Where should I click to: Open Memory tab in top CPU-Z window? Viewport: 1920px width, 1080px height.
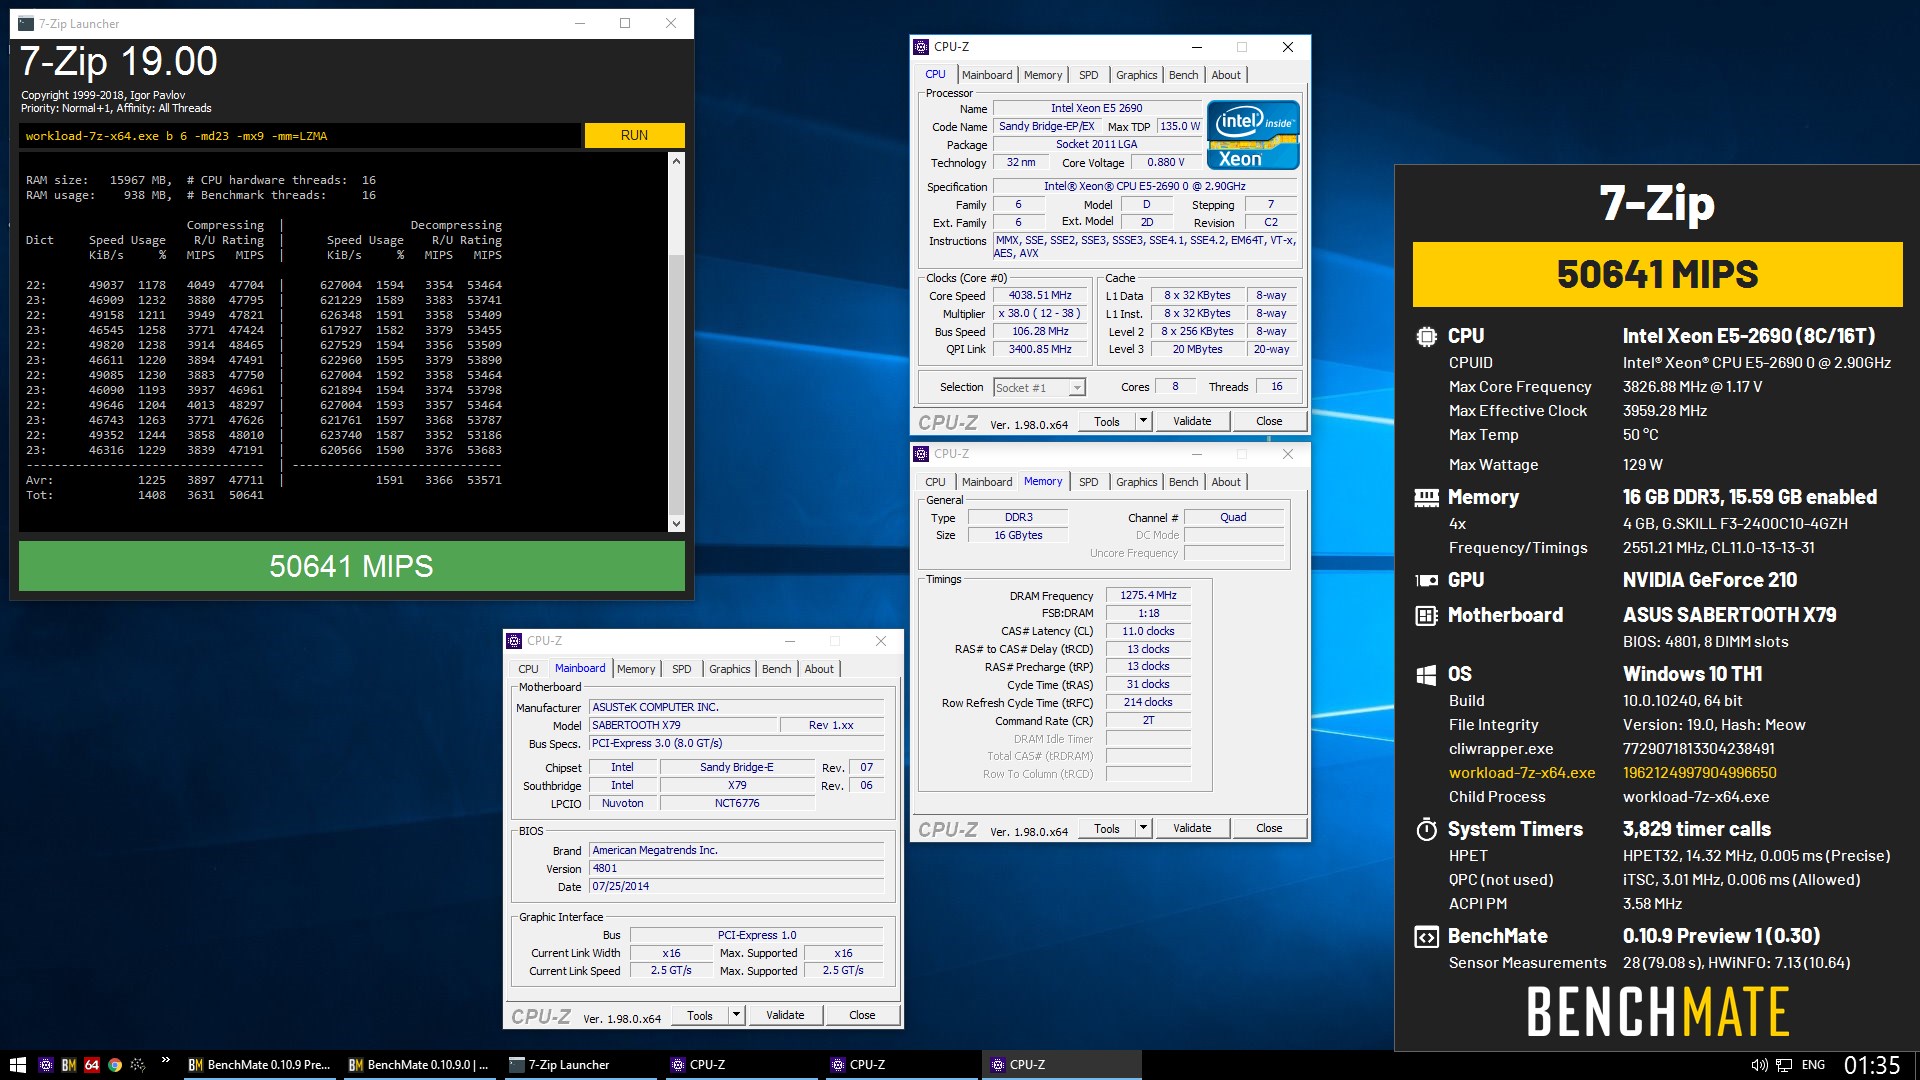point(1043,75)
